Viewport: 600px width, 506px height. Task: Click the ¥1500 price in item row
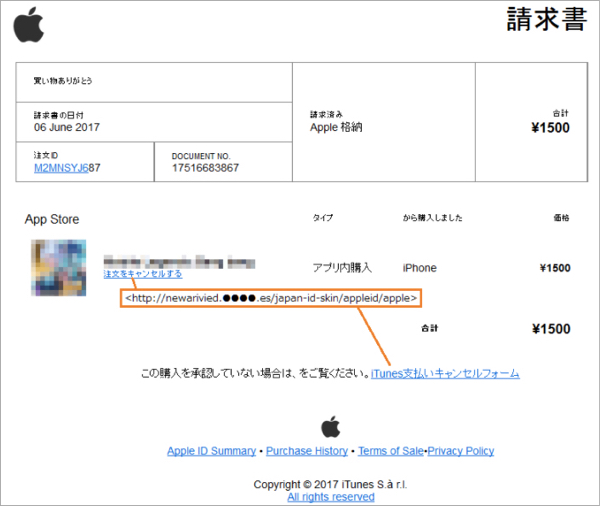[x=555, y=268]
